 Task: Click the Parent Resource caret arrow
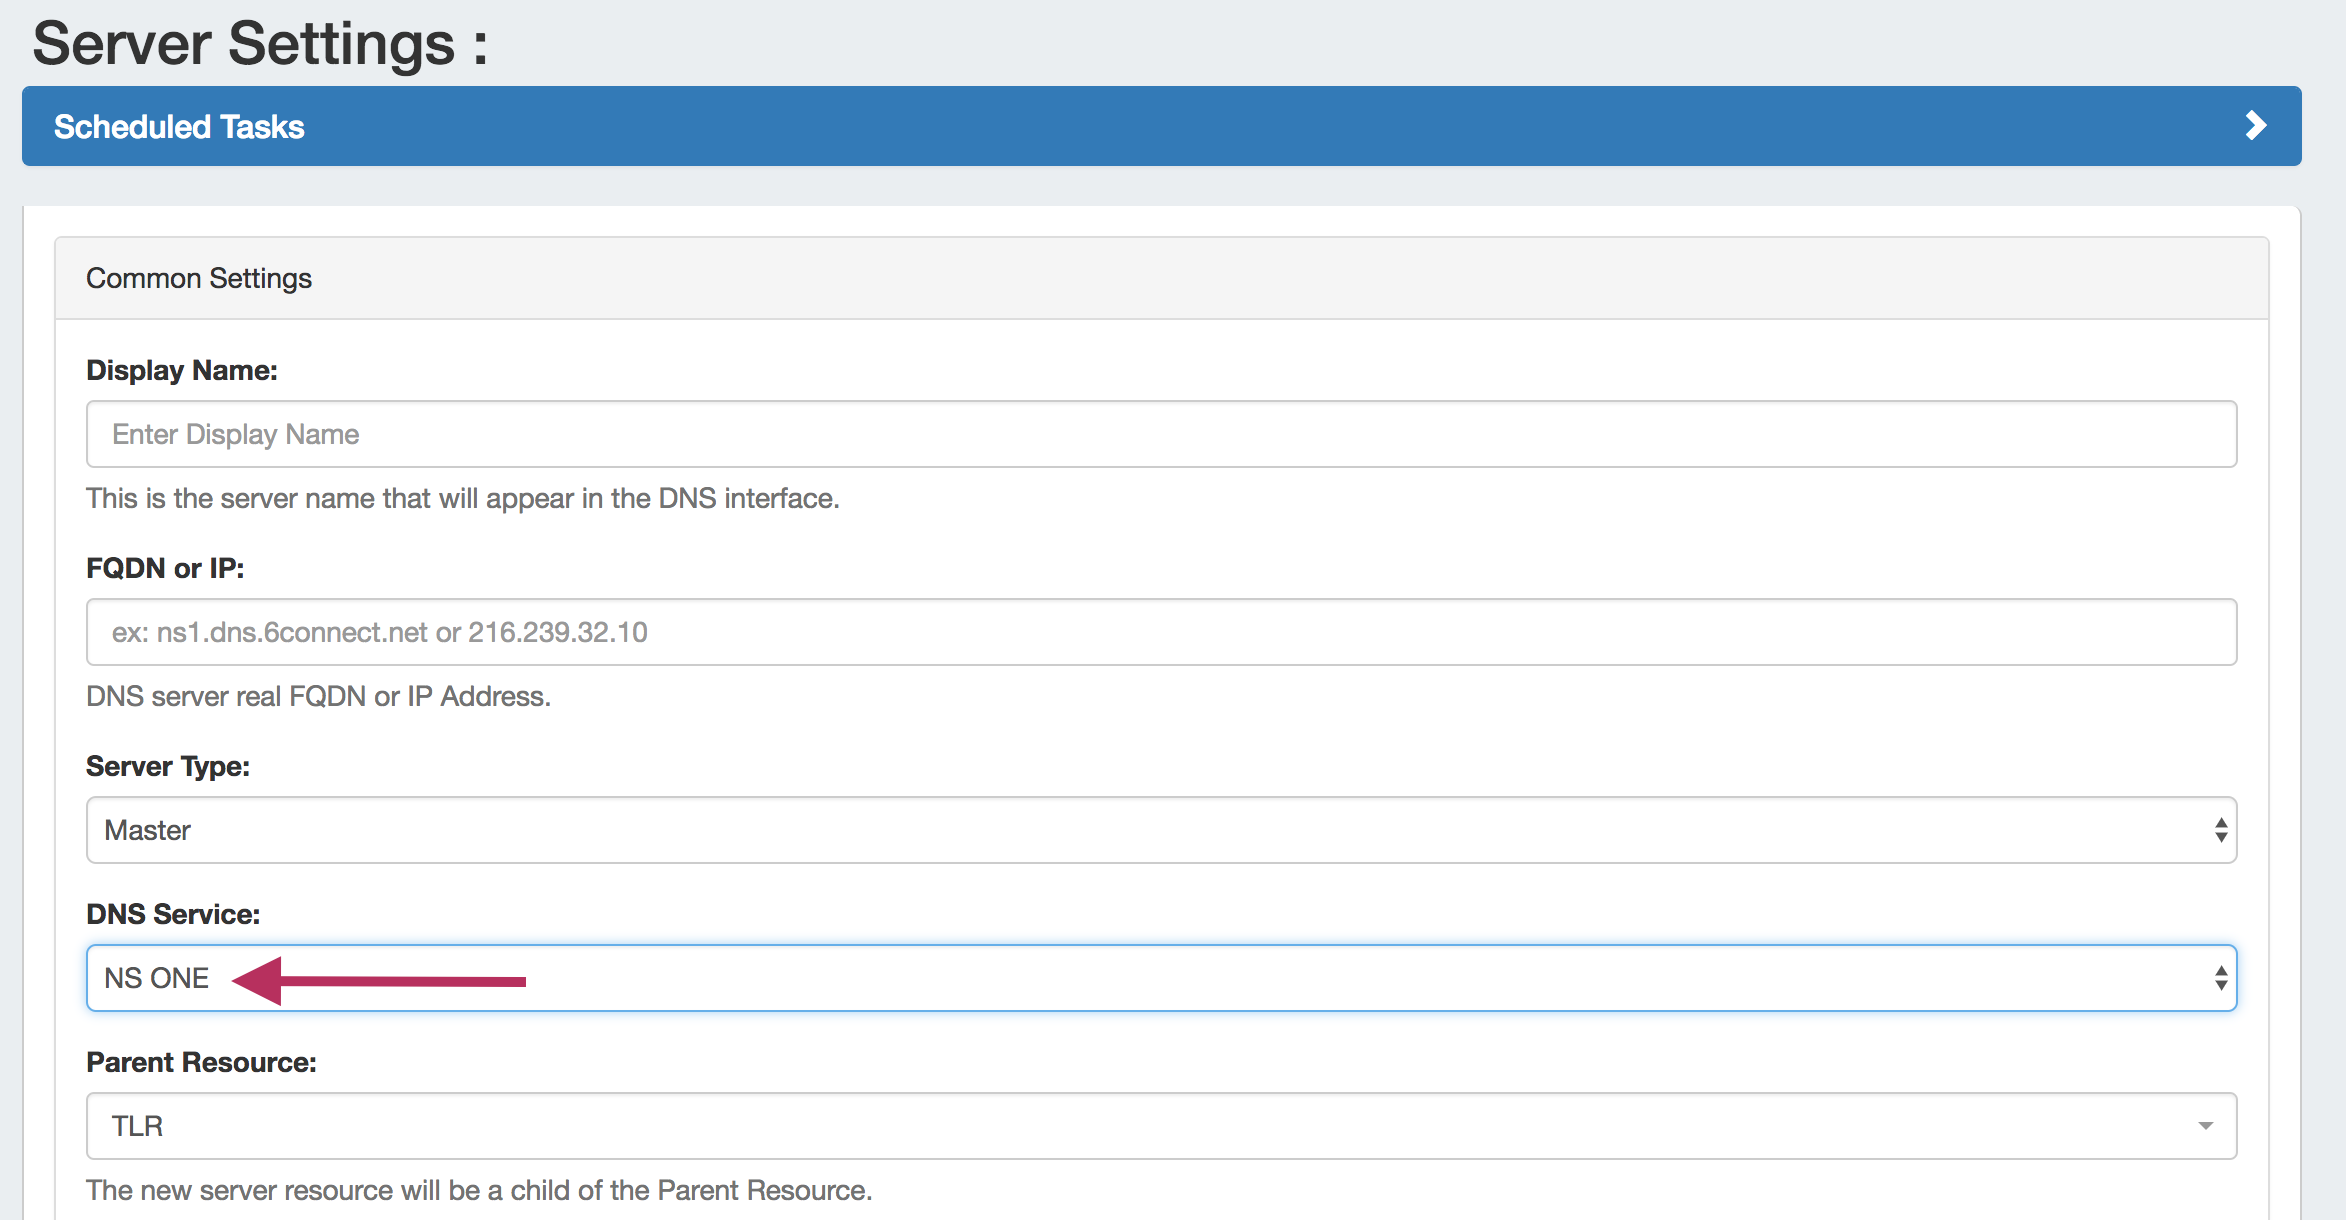coord(2205,1126)
